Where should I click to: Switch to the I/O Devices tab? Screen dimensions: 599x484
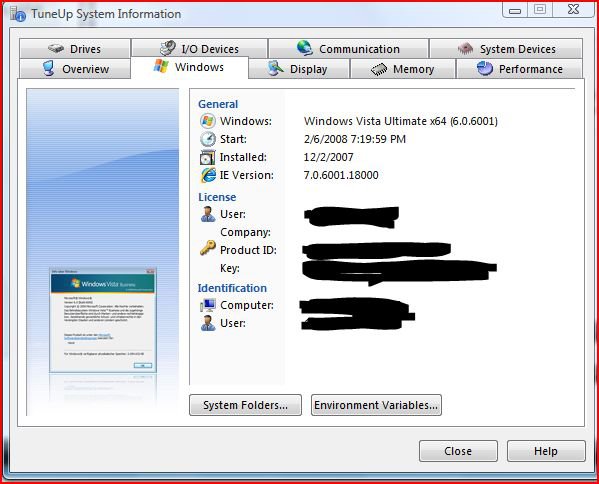pos(199,49)
